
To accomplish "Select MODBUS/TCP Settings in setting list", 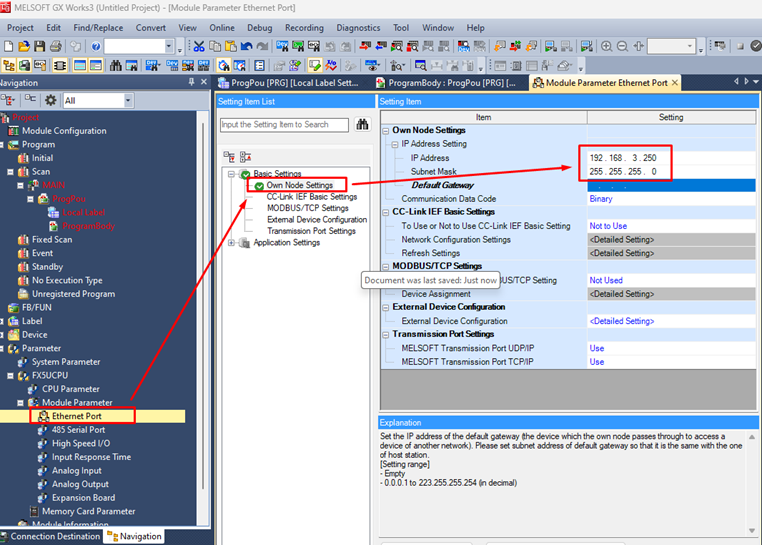I will click(308, 208).
